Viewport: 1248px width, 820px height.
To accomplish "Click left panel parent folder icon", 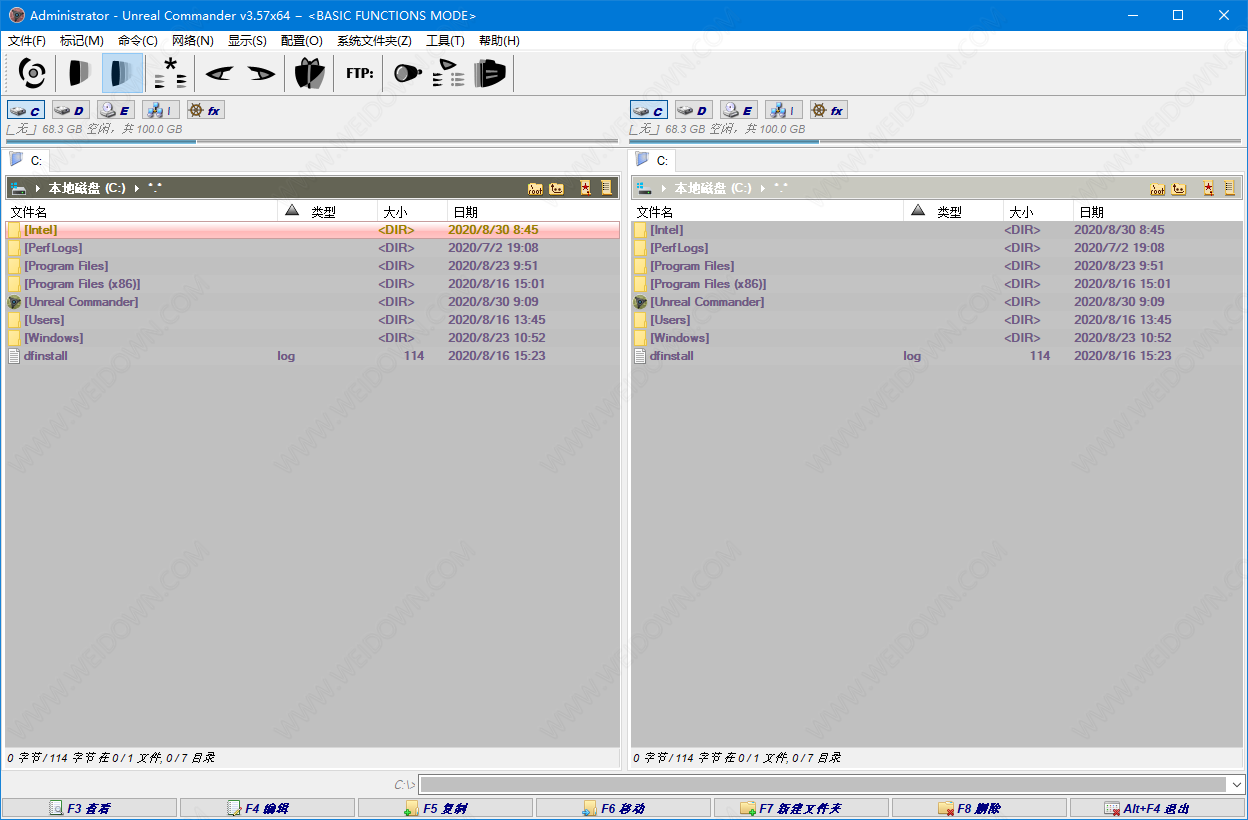I will 557,188.
